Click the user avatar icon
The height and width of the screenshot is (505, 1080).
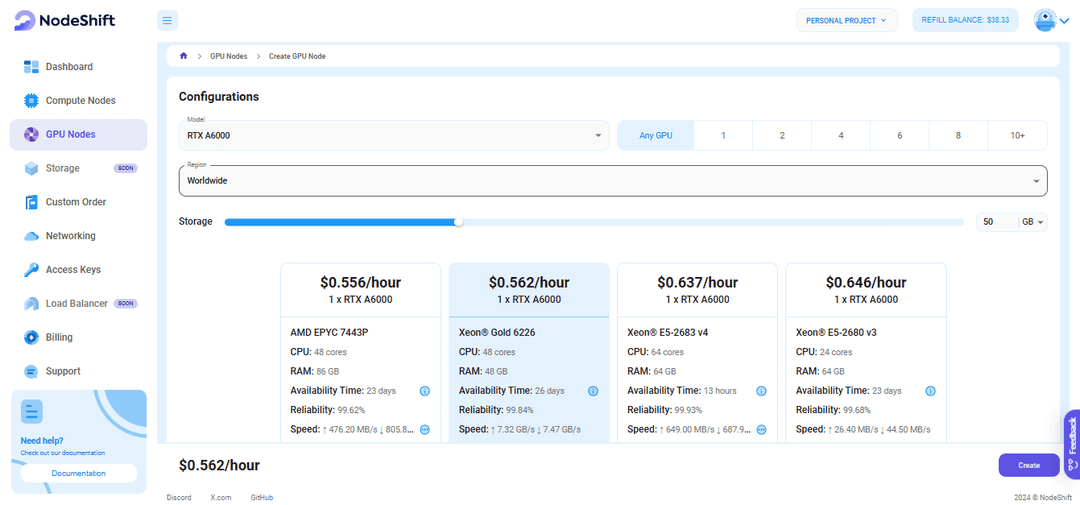(1045, 20)
